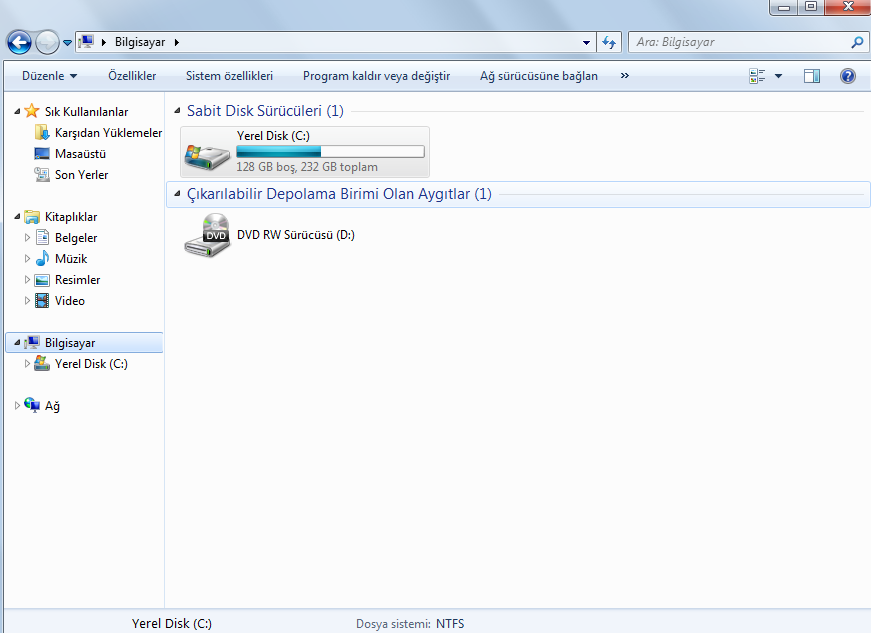Click the C: drive capacity bar

coord(331,152)
